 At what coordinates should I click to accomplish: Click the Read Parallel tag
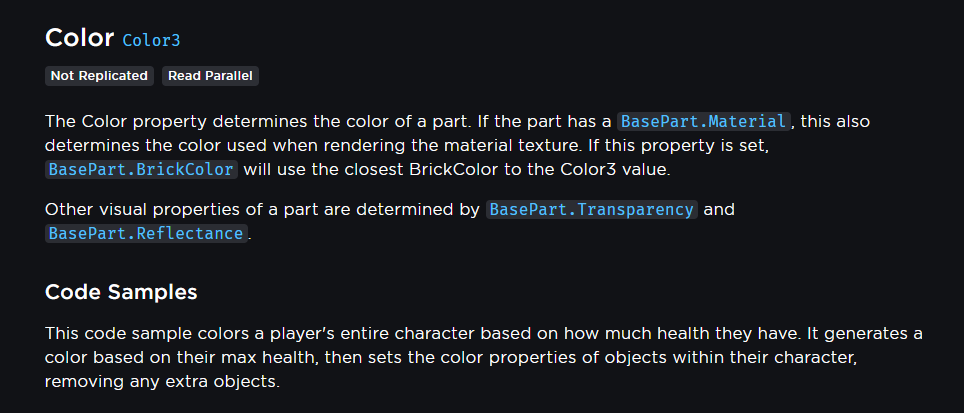click(210, 76)
